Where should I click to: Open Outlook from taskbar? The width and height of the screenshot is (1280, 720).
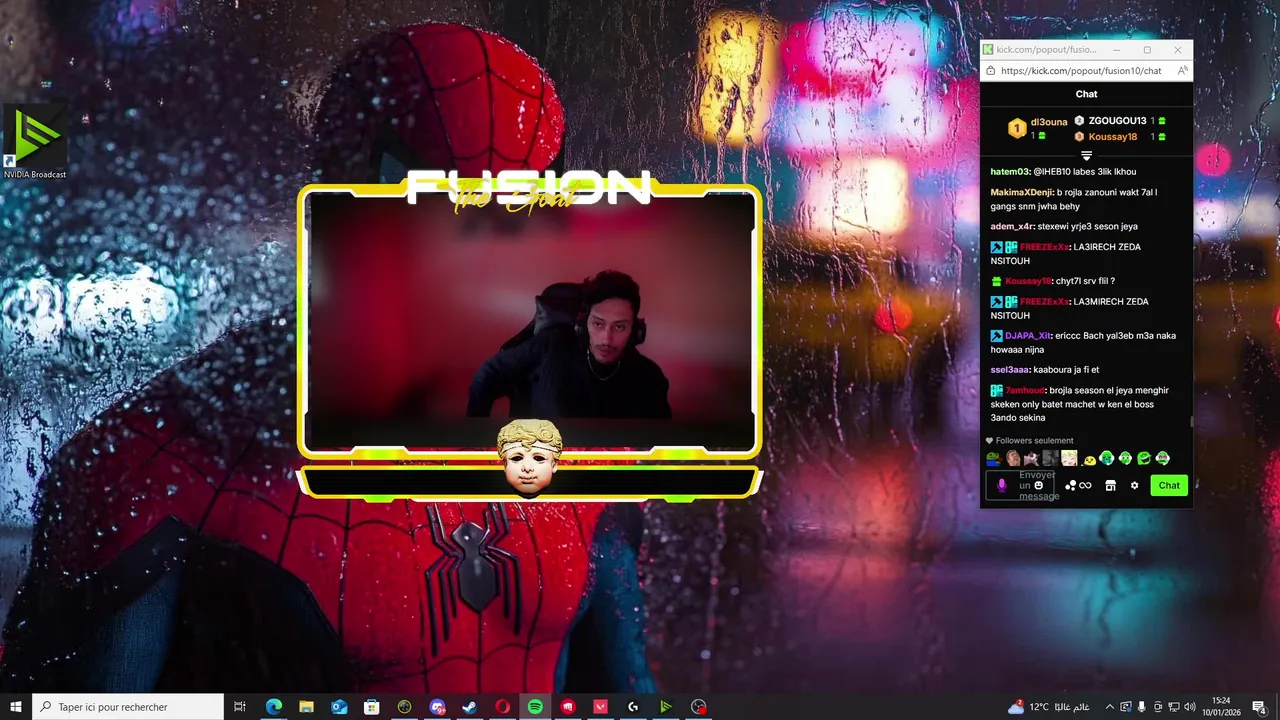click(339, 707)
